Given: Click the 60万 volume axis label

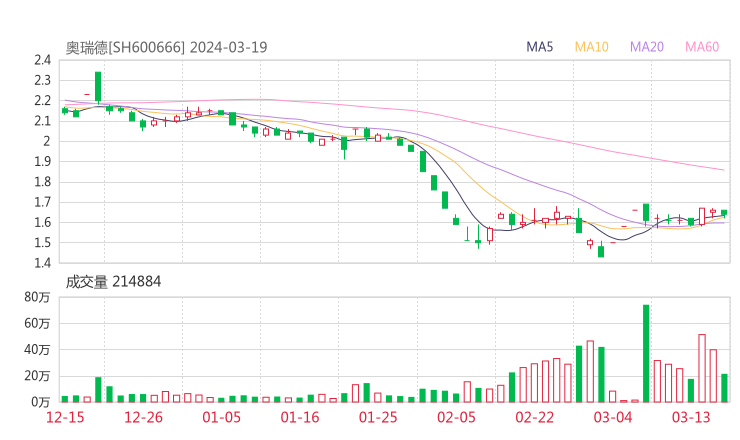Looking at the screenshot, I should 37,323.
